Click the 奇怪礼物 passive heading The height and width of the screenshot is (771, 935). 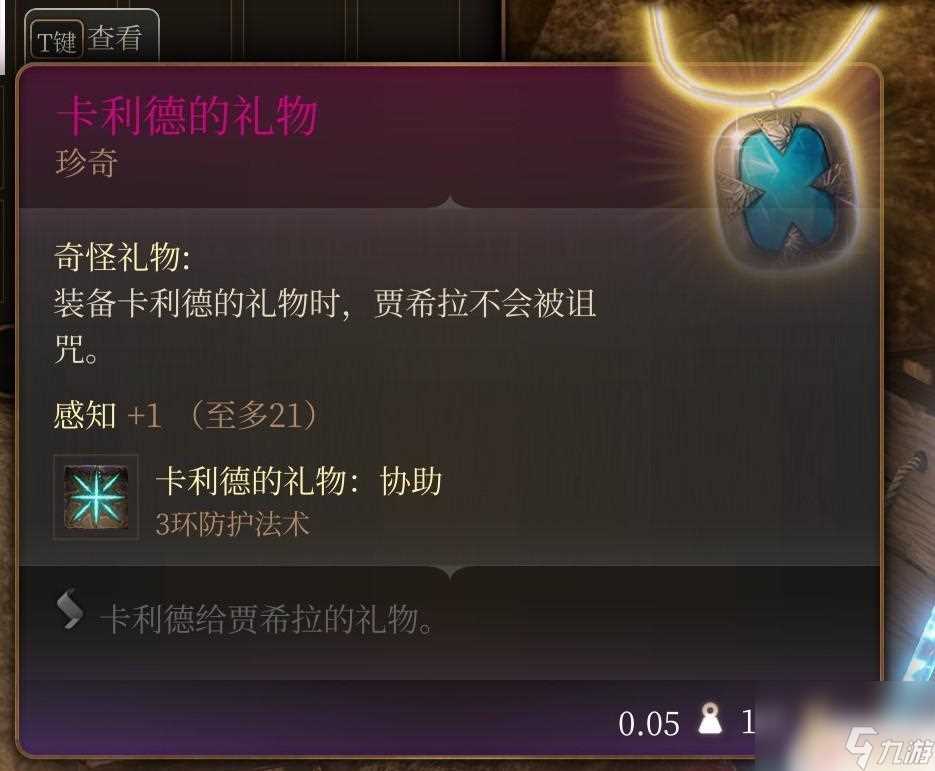coord(122,258)
